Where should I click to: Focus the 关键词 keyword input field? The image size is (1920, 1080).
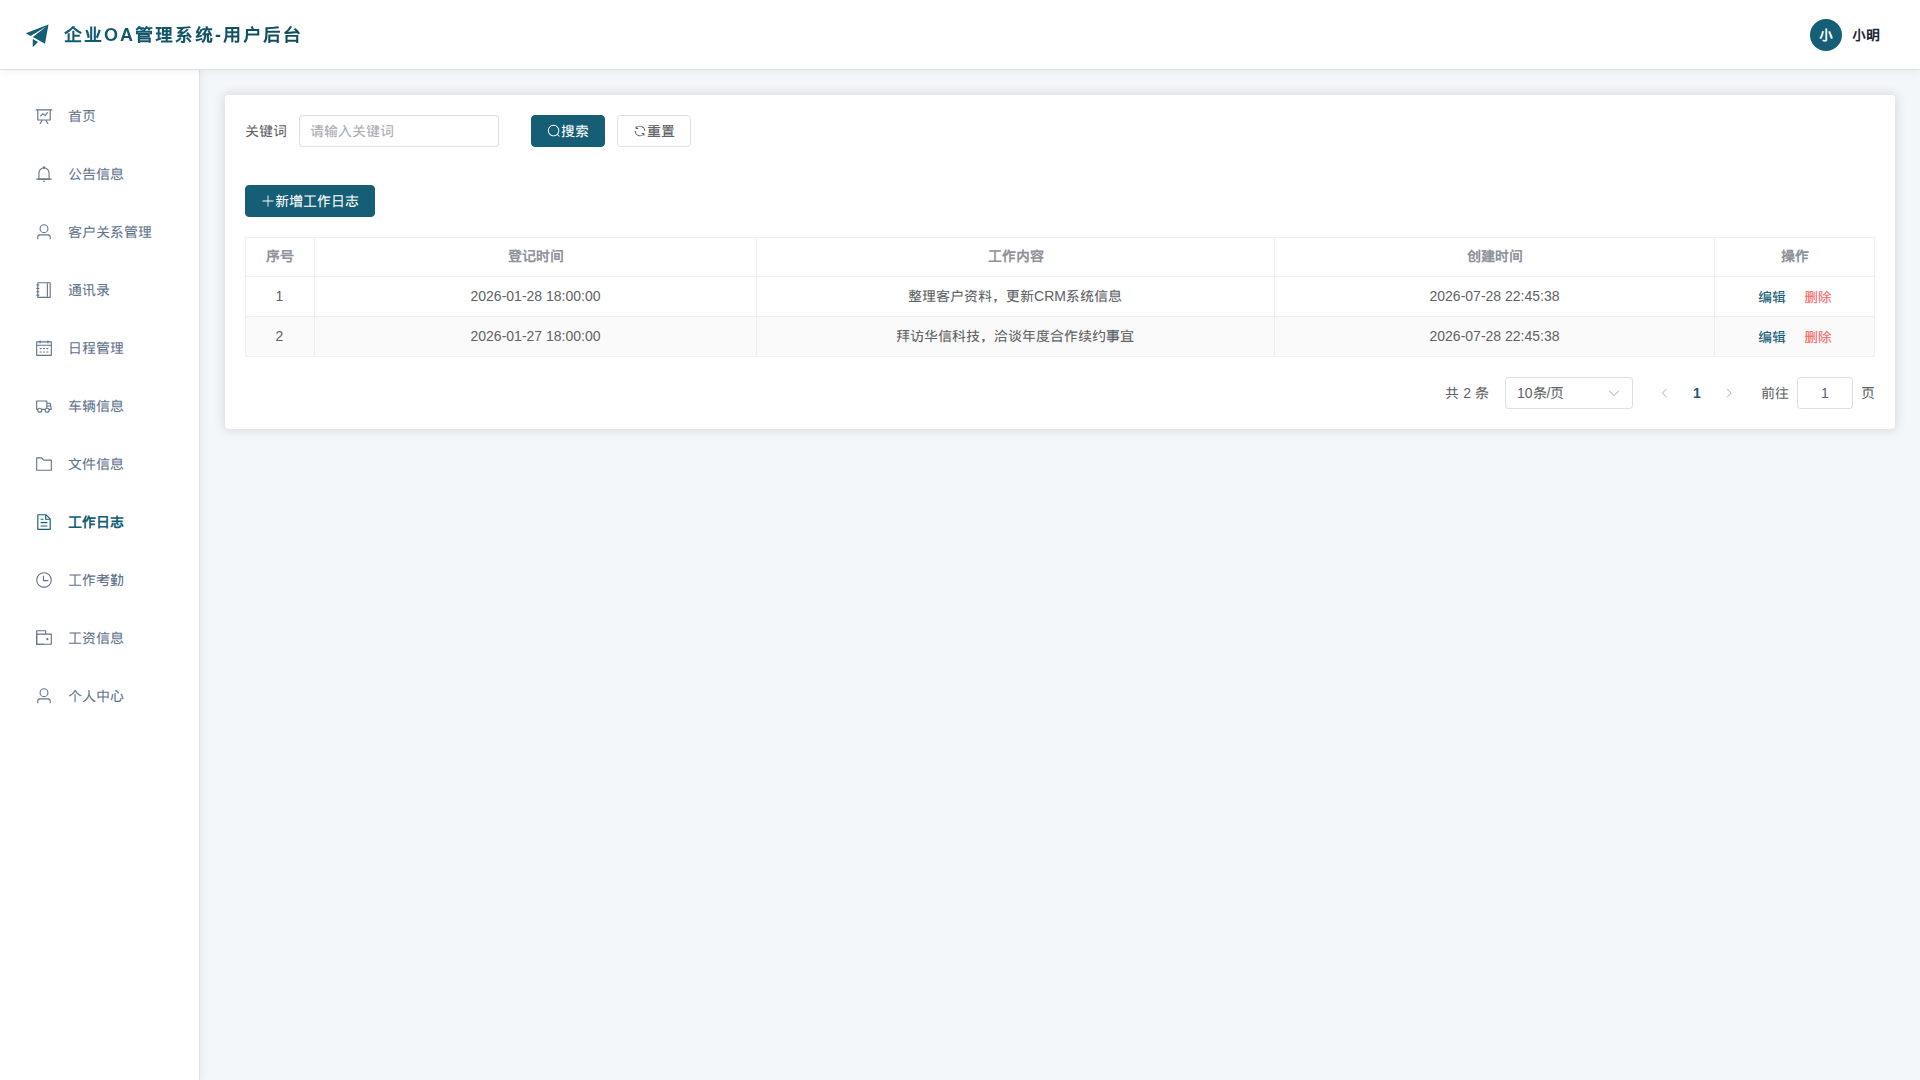(x=399, y=131)
